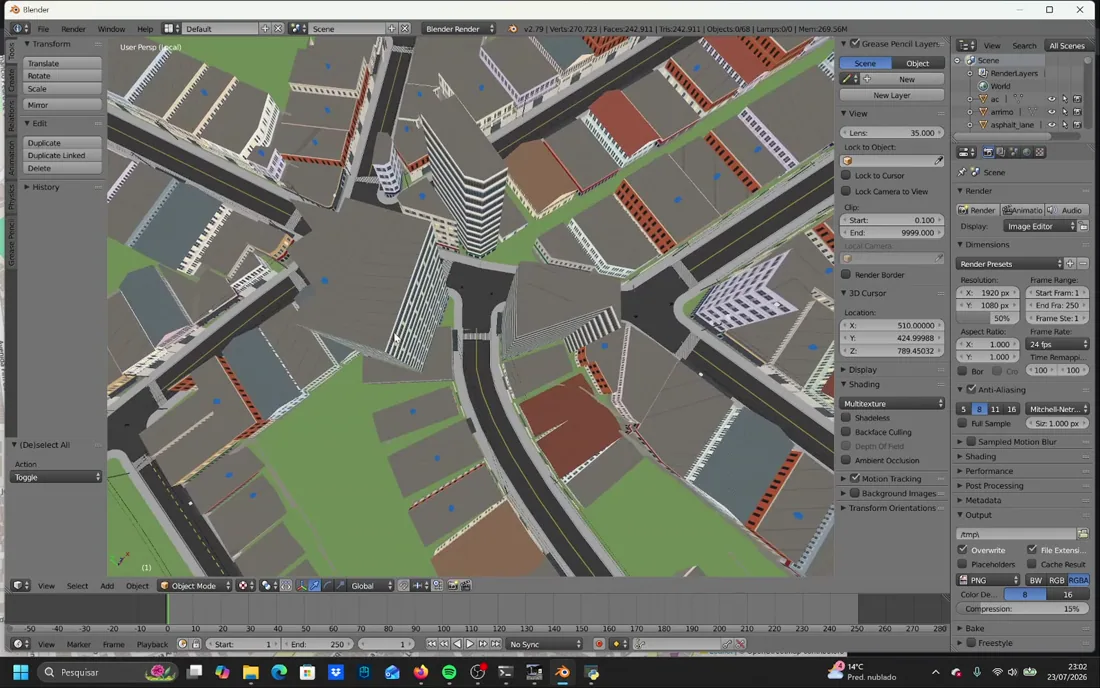Open the Add menu in 3D viewport
Viewport: 1100px width, 688px height.
[x=107, y=586]
